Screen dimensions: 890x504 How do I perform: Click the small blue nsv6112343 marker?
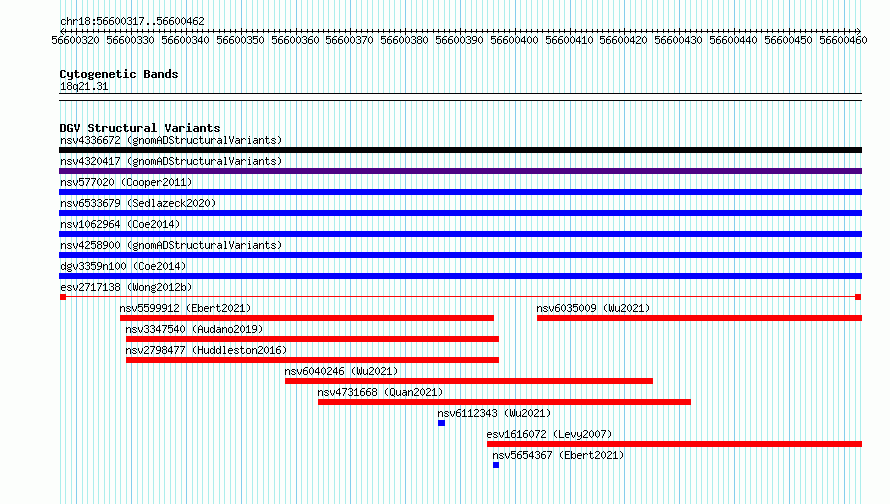coord(442,423)
